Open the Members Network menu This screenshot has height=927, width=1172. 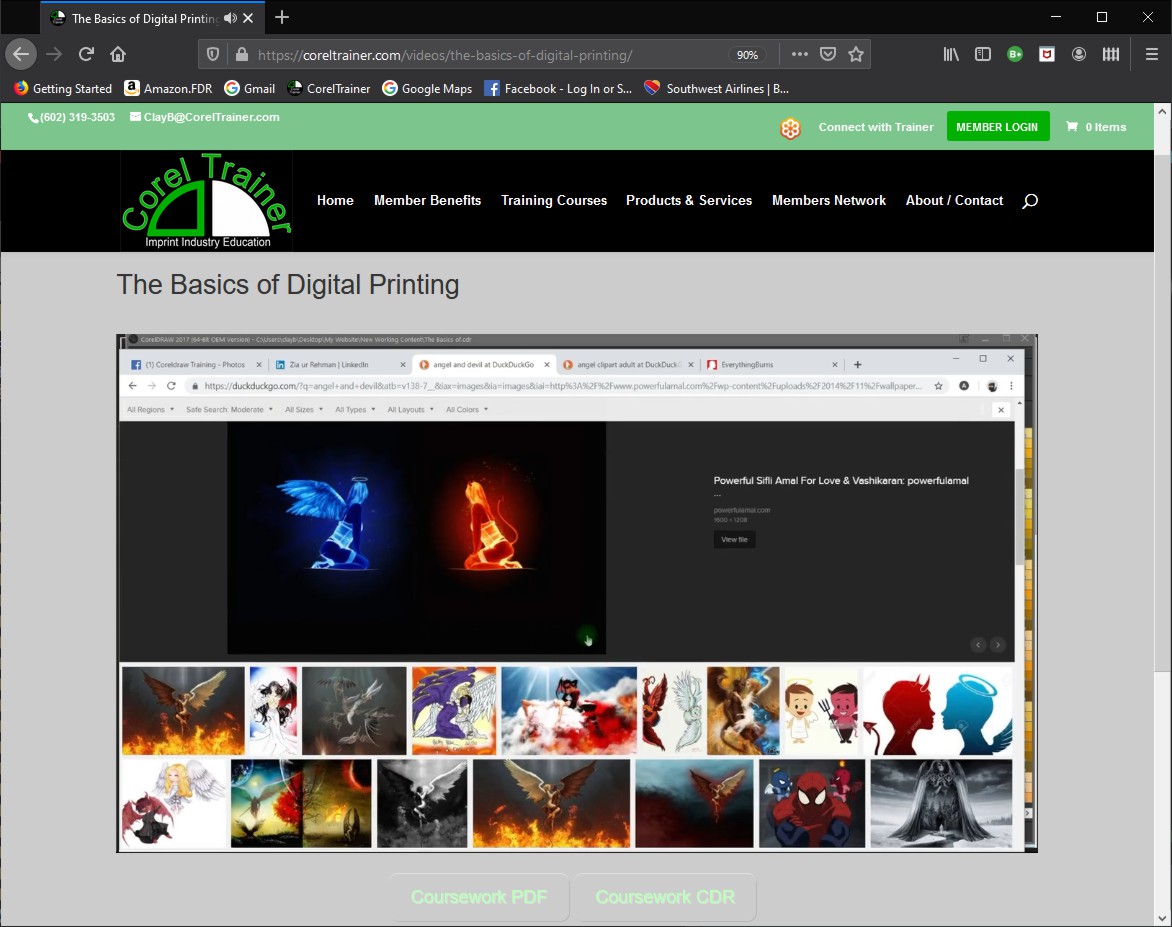tap(829, 200)
